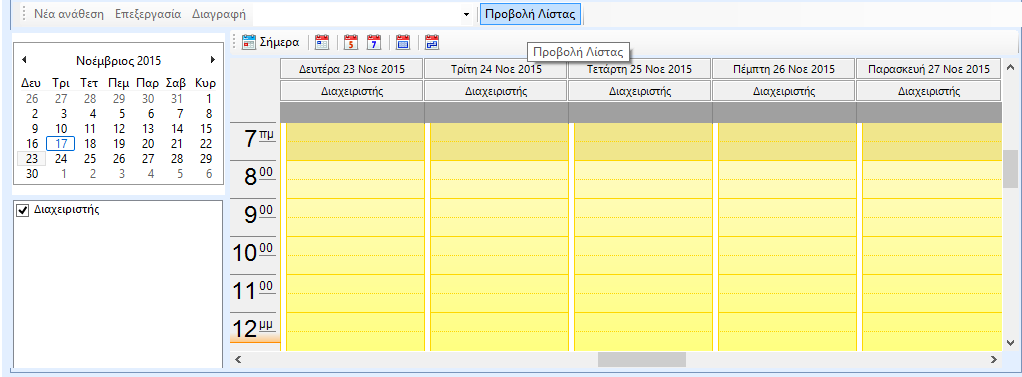1022x377 pixels.
Task: Click the Σήμερα (Today) calendar icon
Action: [x=249, y=42]
